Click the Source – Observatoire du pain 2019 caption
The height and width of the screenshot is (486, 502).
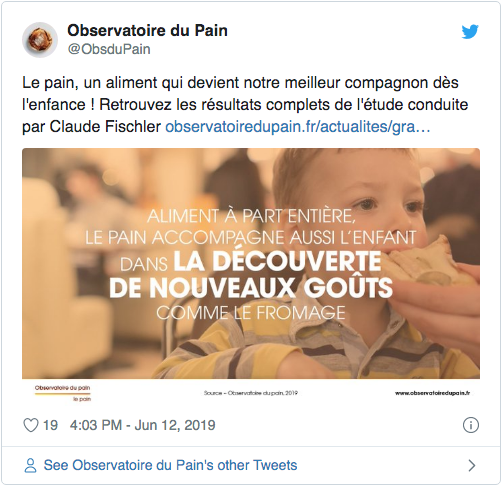(251, 393)
